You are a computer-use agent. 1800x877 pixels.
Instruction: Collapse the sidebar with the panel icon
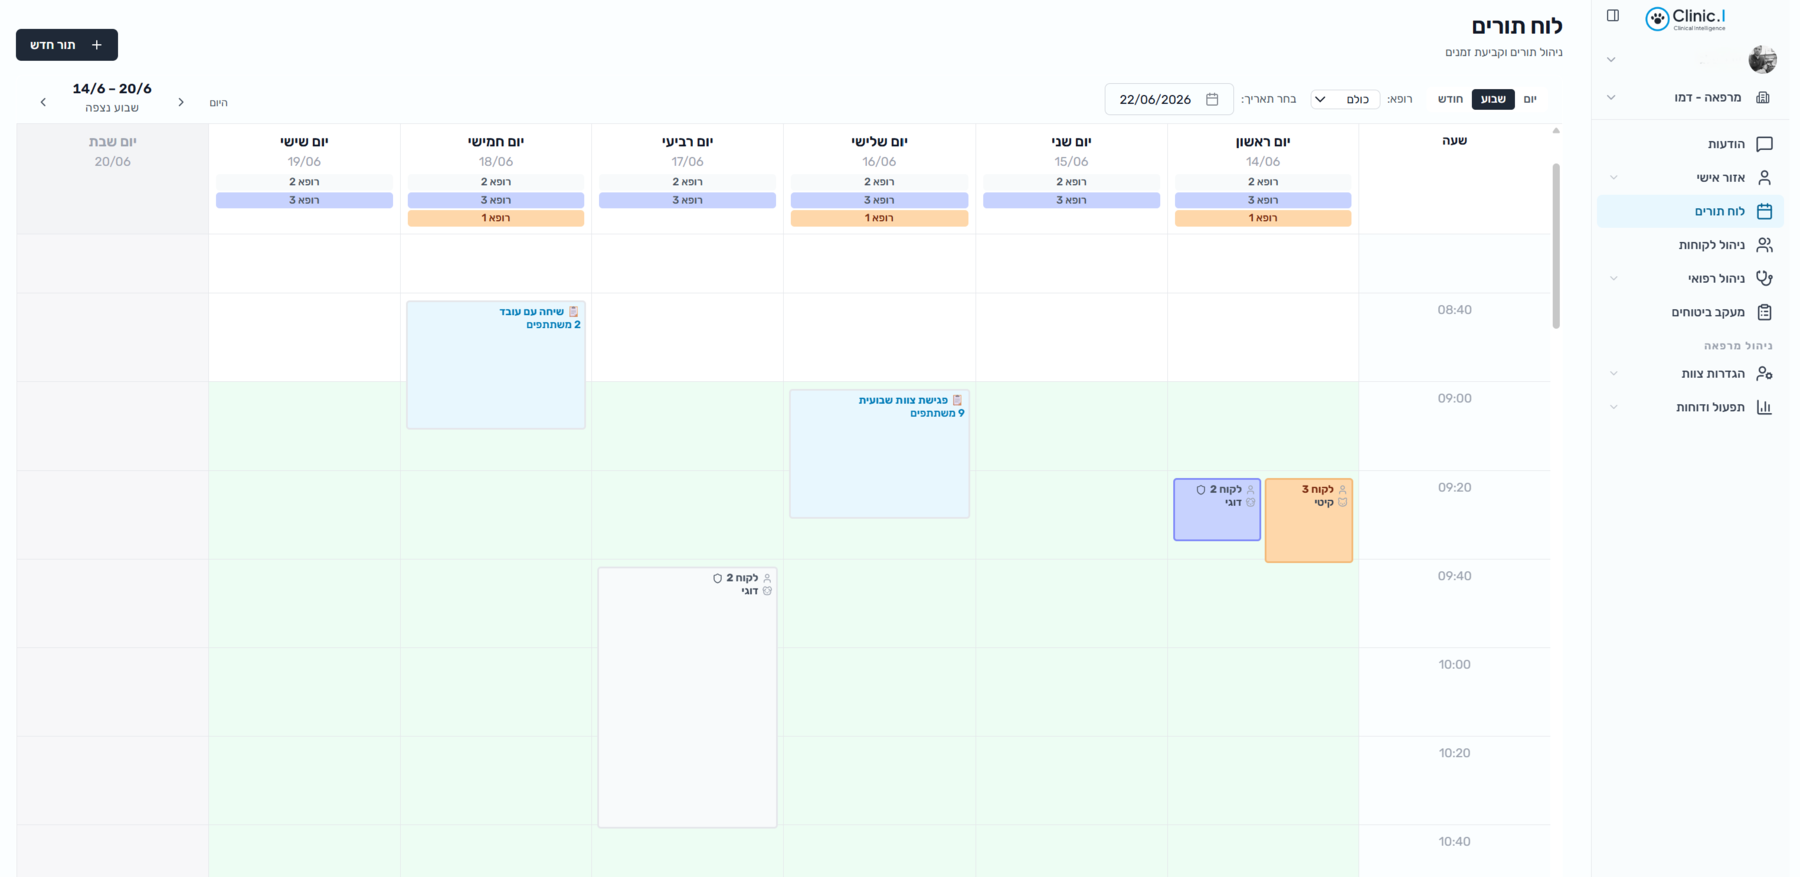coord(1613,15)
